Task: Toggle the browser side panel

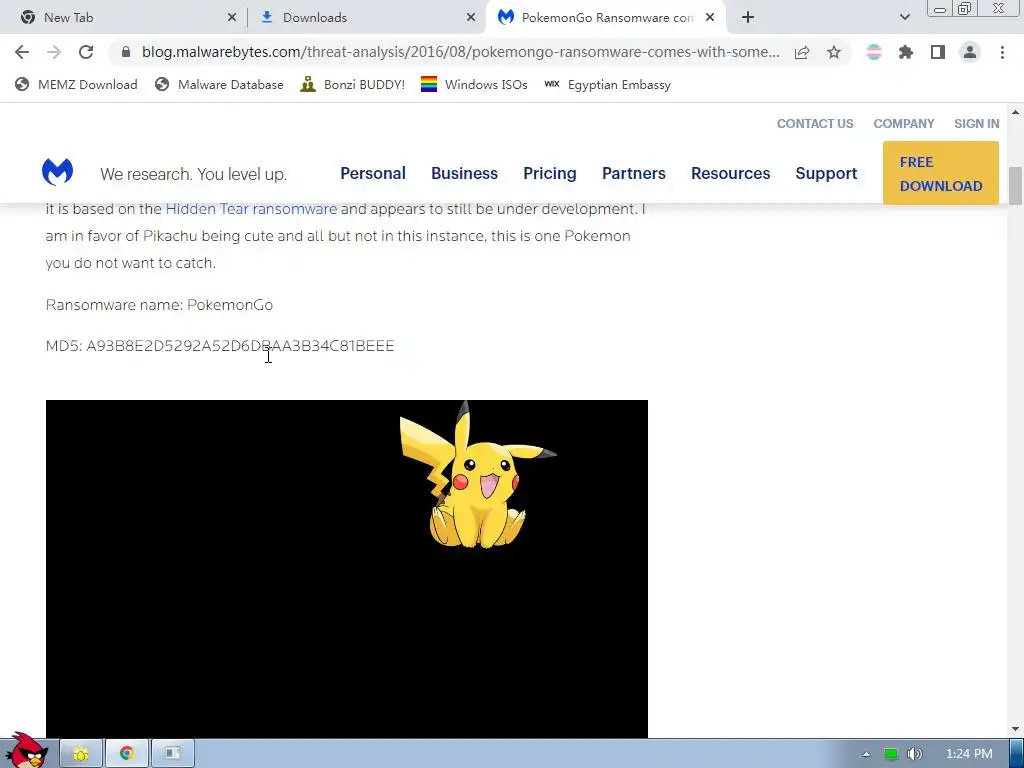Action: pyautogui.click(x=938, y=52)
